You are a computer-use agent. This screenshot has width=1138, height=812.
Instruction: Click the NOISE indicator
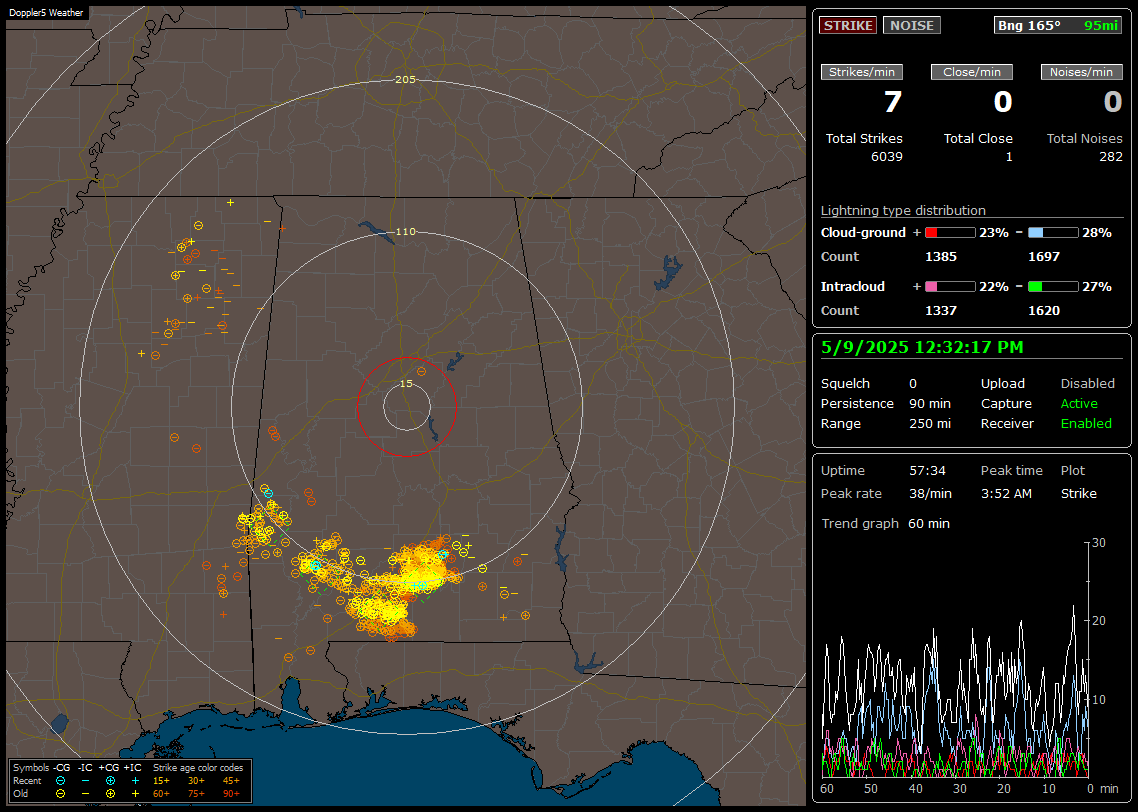point(912,25)
